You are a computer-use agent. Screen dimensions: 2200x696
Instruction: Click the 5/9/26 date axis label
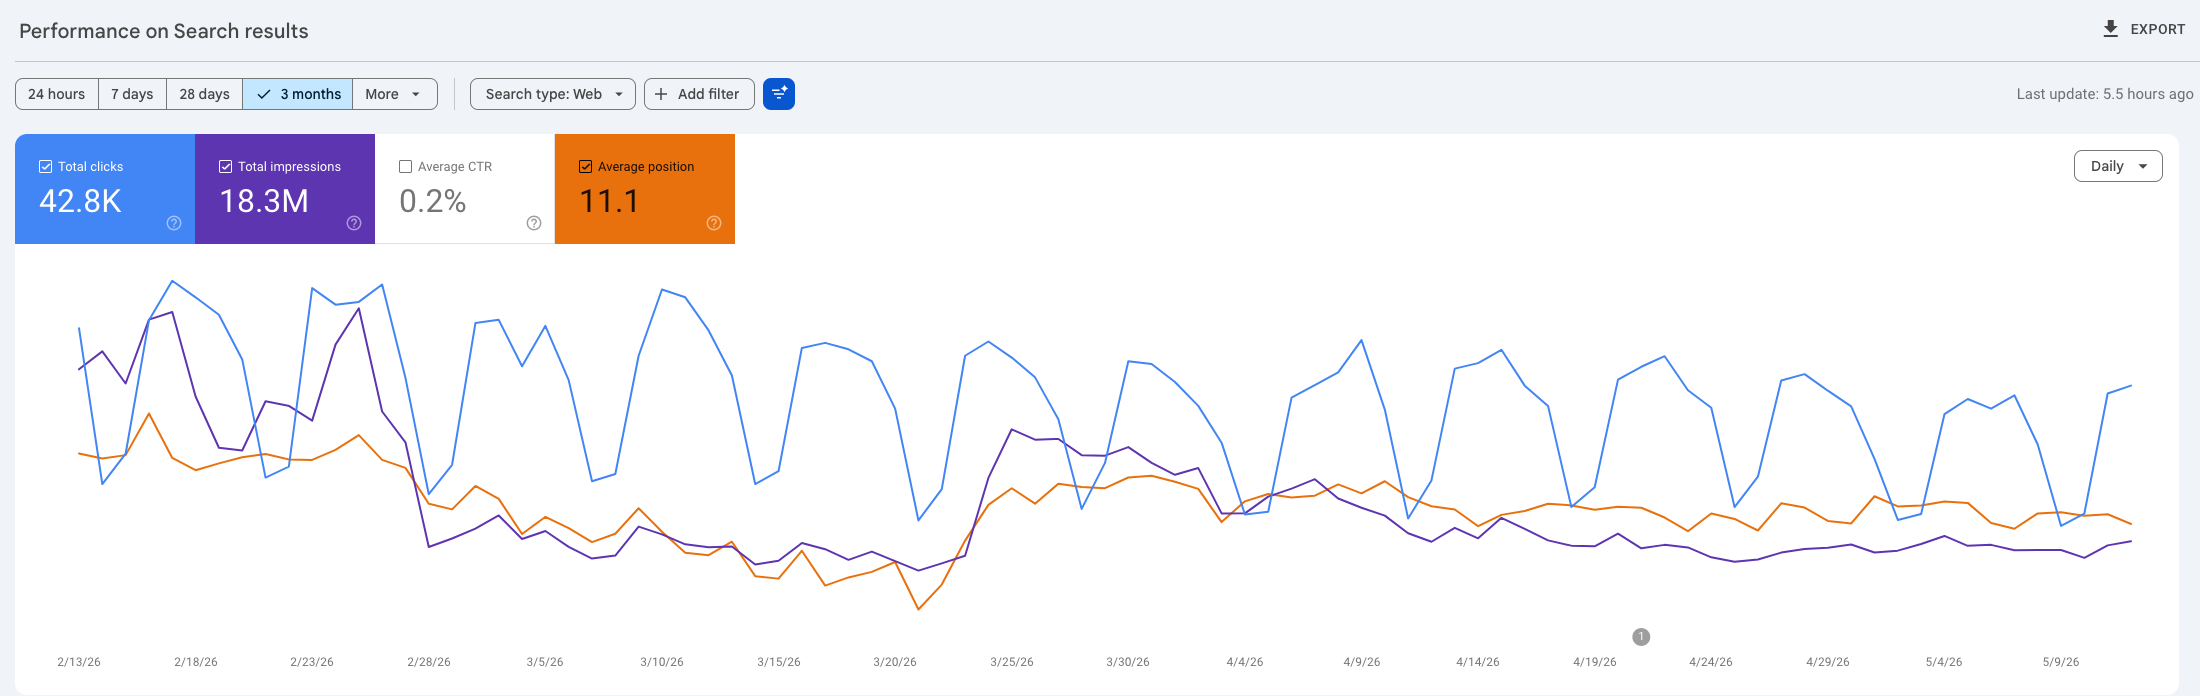[x=2061, y=662]
